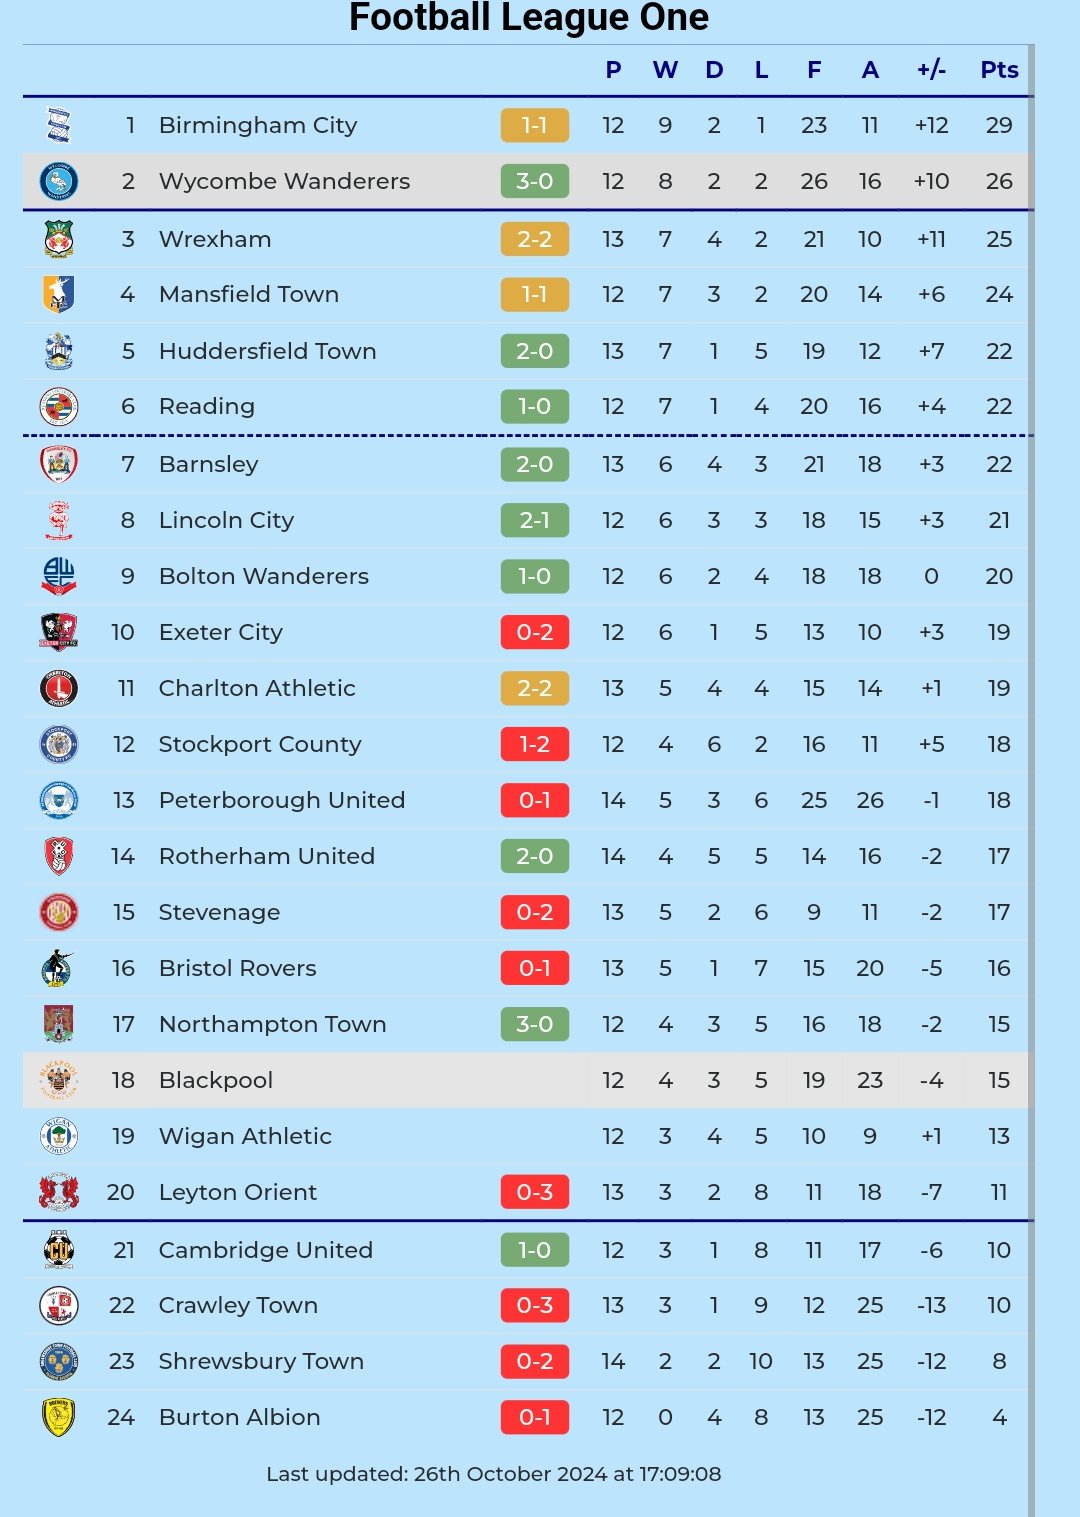Click Wycombe Wanderers' 3-0 score badge
Image resolution: width=1080 pixels, height=1517 pixels.
point(535,181)
